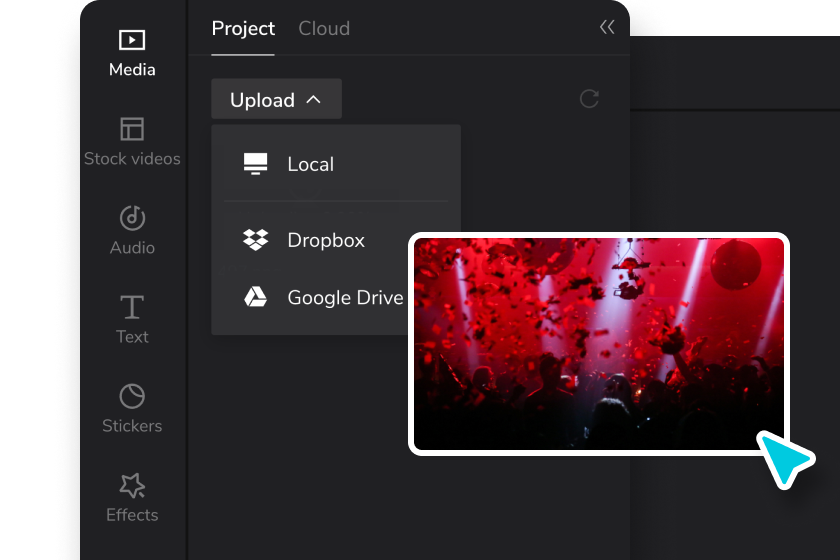The height and width of the screenshot is (560, 840).
Task: Switch to the Cloud tab
Action: pyautogui.click(x=324, y=28)
